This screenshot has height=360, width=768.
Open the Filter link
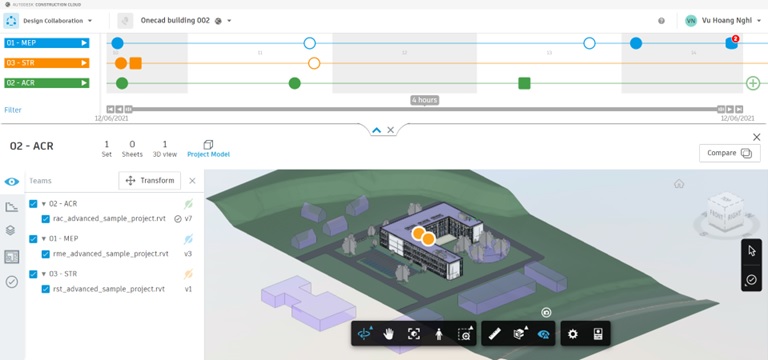pos(13,110)
